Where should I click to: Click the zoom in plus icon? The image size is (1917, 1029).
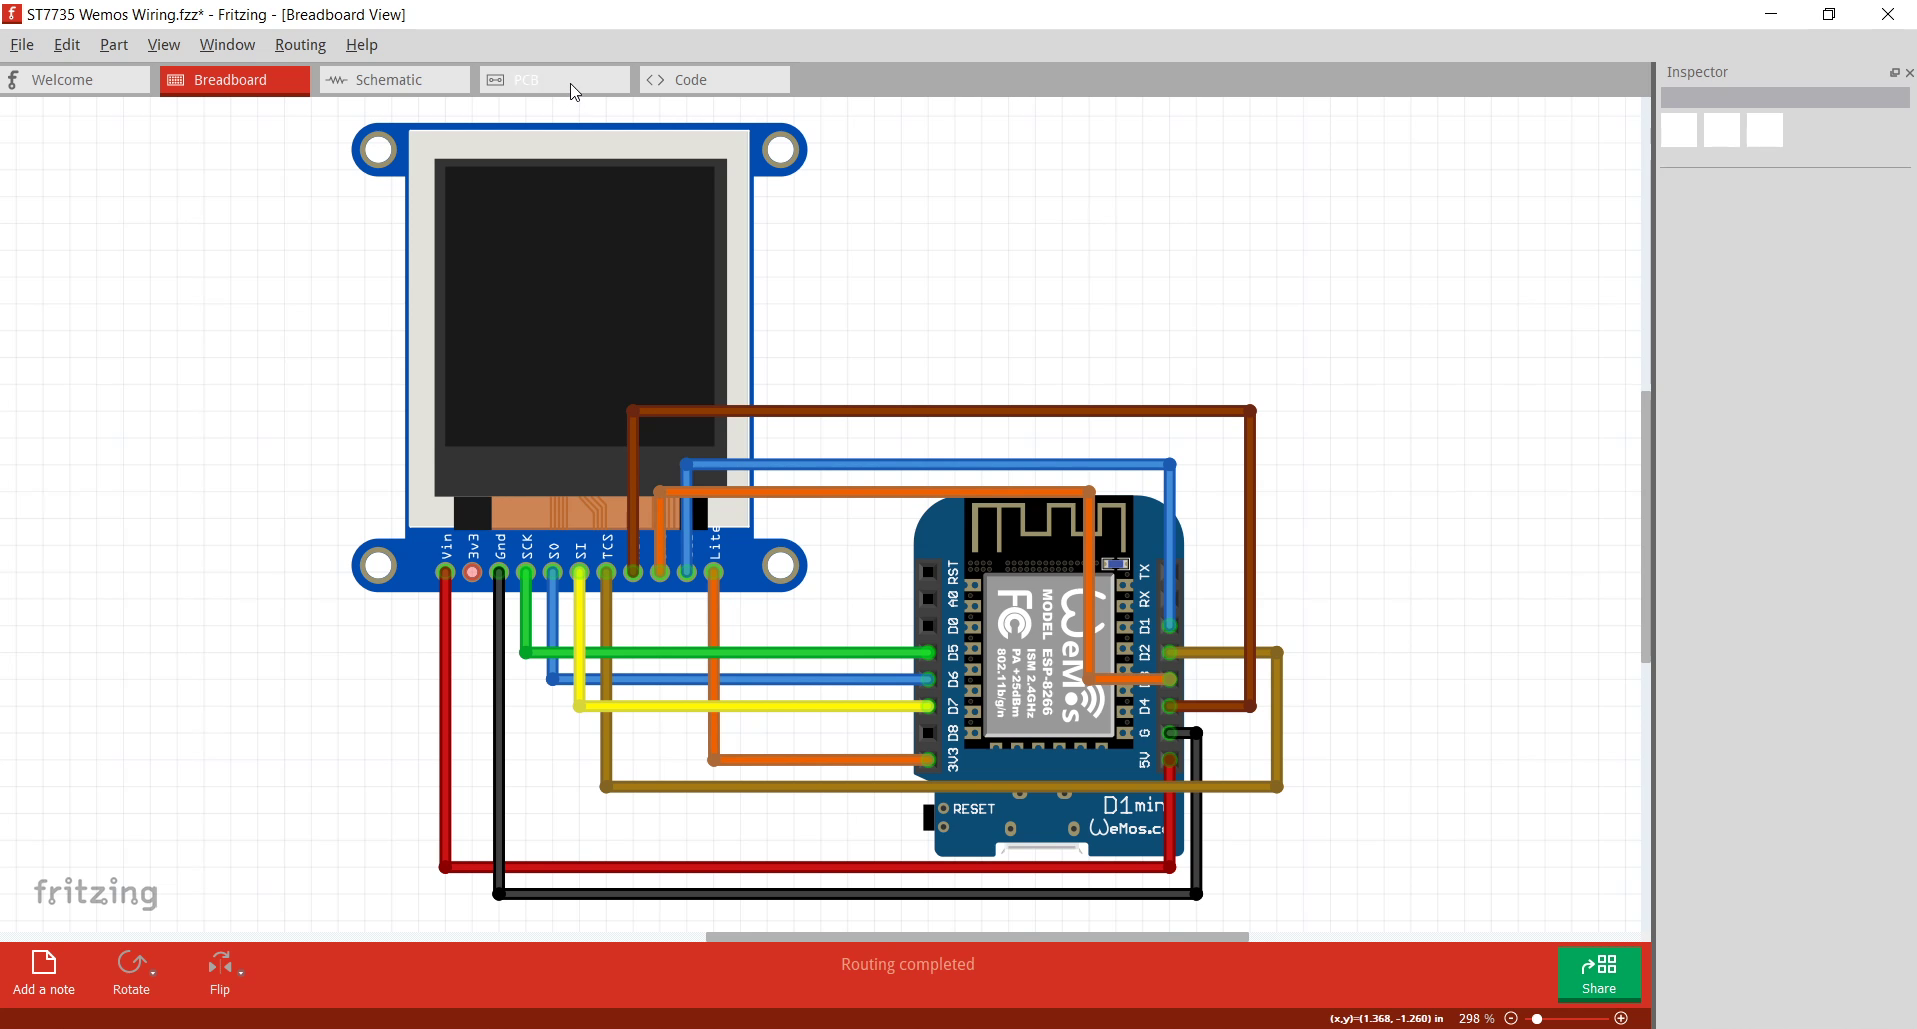coord(1621,1018)
